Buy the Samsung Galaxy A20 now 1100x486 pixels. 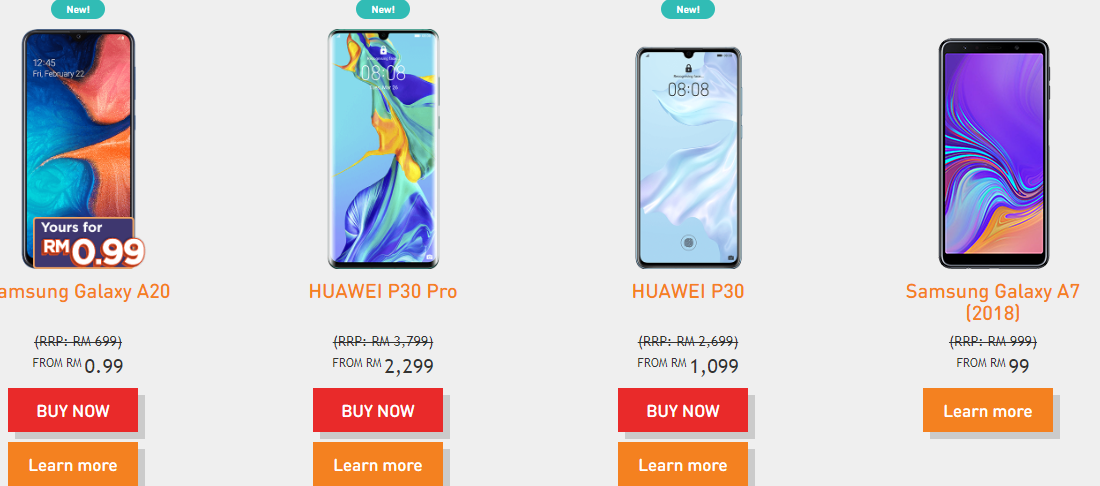point(73,410)
